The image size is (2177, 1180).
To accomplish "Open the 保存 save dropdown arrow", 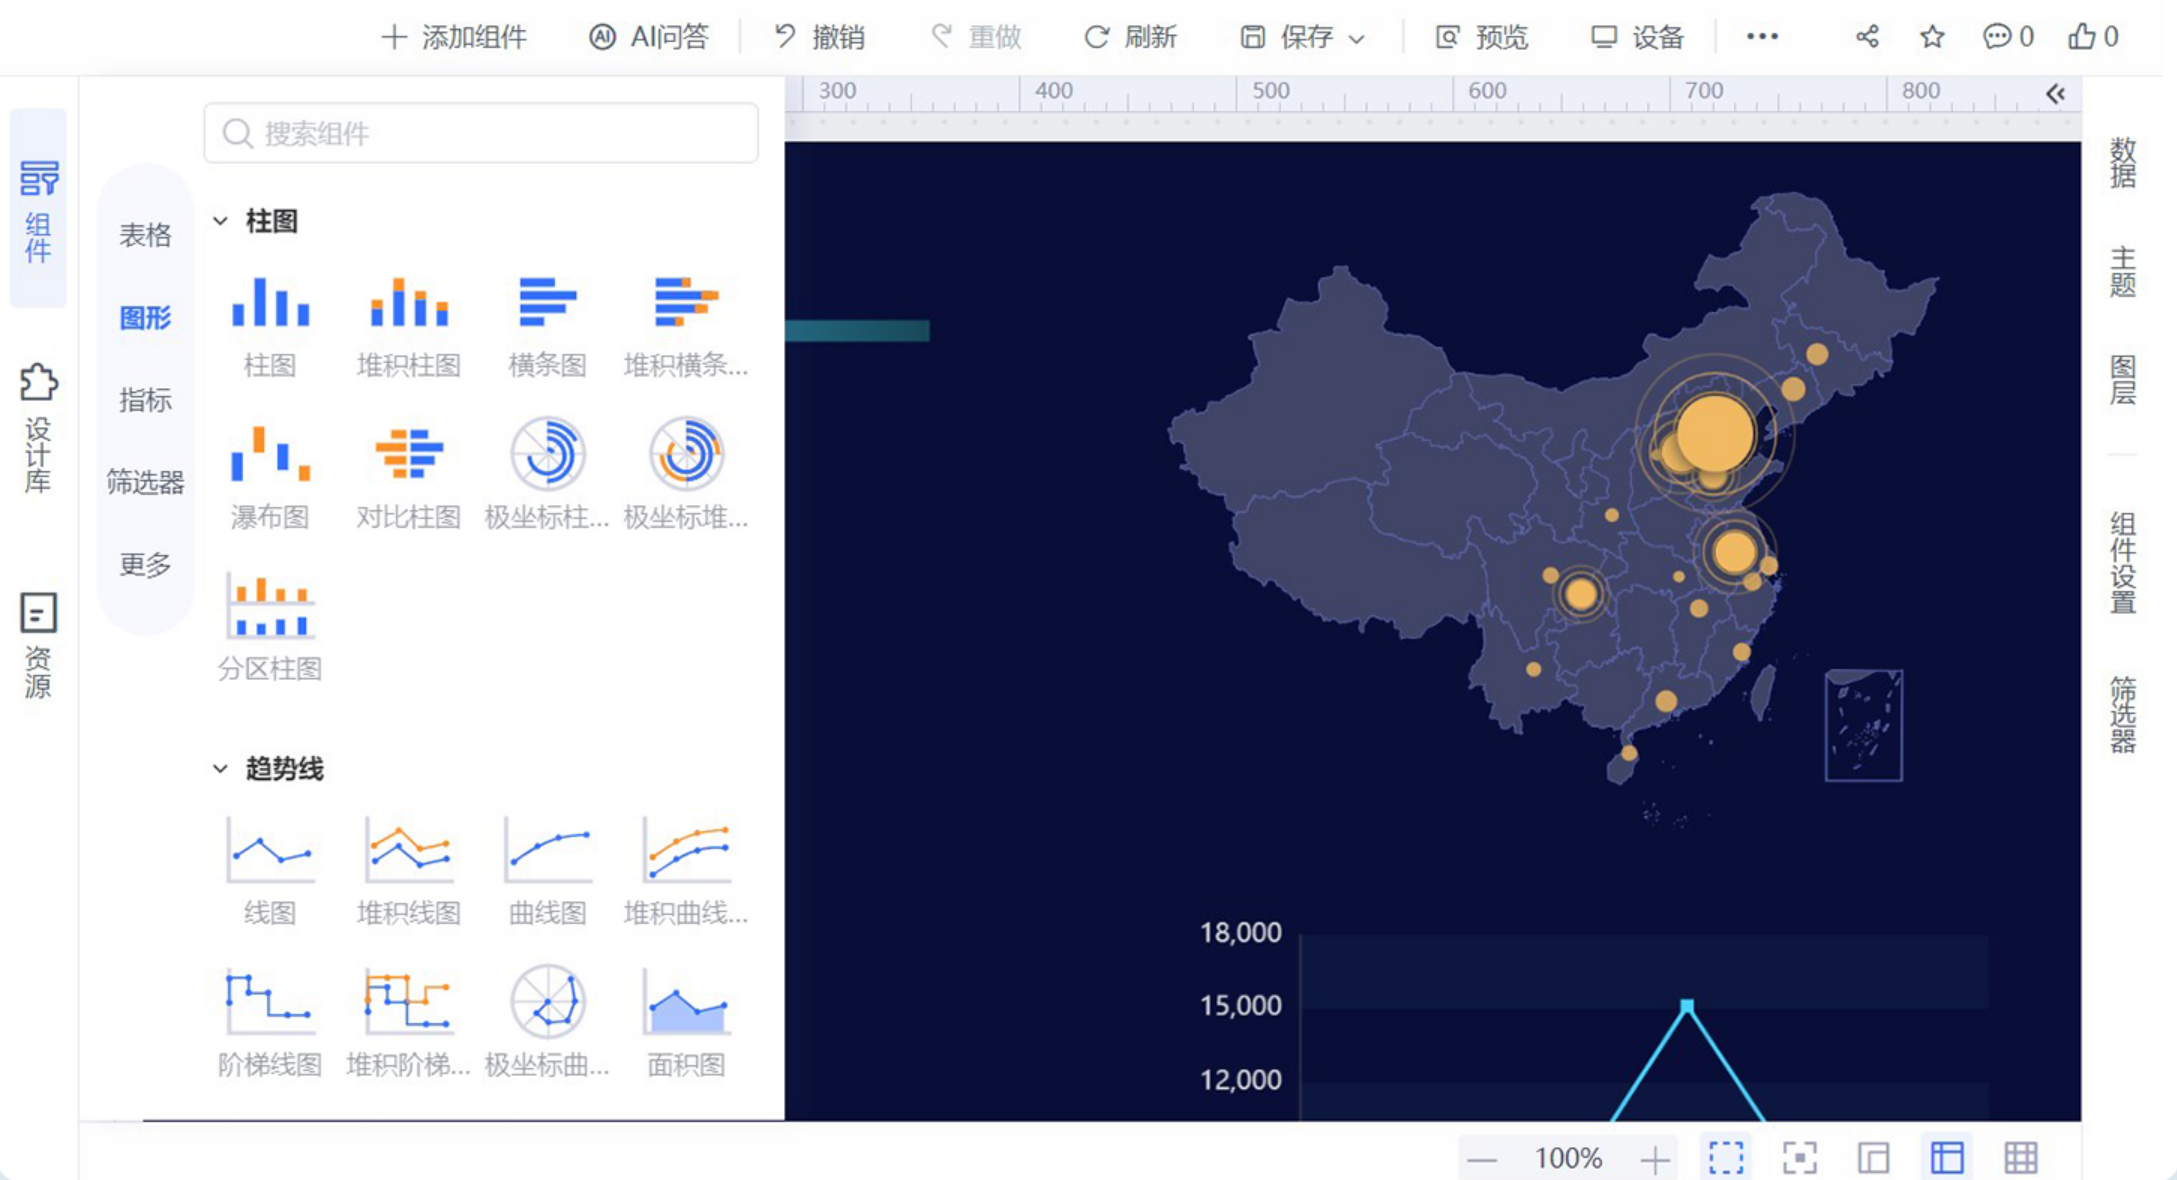I will (1357, 39).
